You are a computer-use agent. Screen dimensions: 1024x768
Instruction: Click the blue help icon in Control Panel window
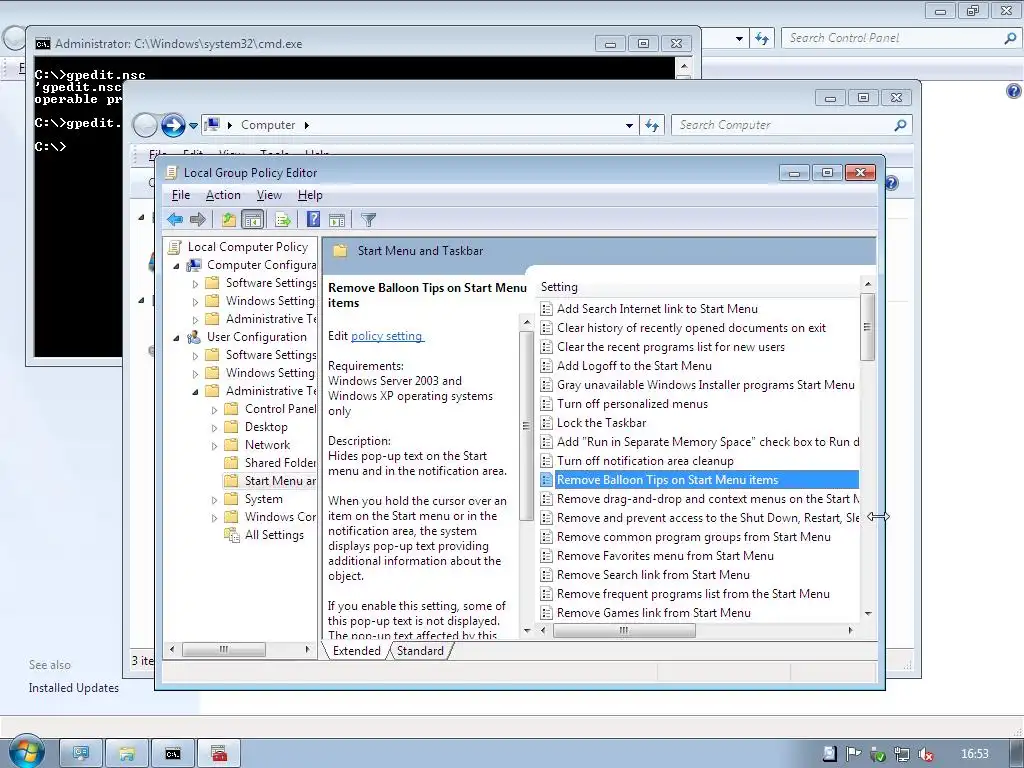[x=1014, y=91]
